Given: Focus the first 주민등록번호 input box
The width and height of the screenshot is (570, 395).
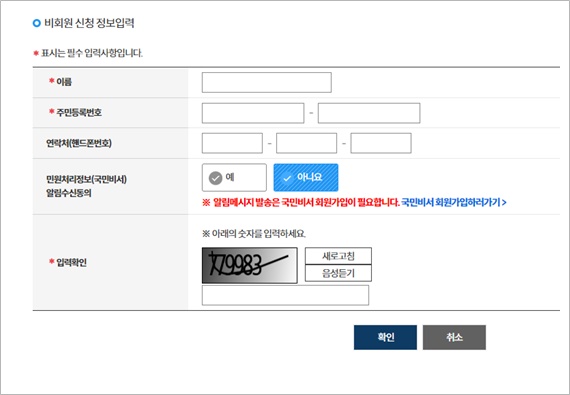Looking at the screenshot, I should pyautogui.click(x=253, y=113).
